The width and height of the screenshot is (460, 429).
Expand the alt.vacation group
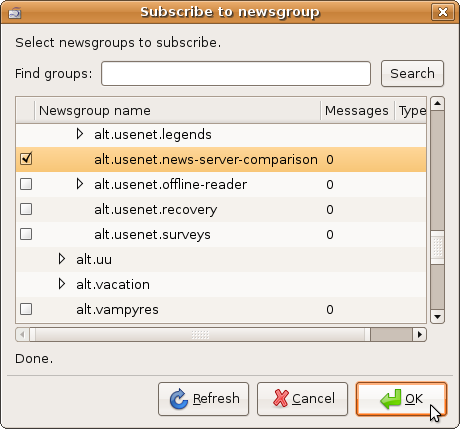tap(62, 284)
